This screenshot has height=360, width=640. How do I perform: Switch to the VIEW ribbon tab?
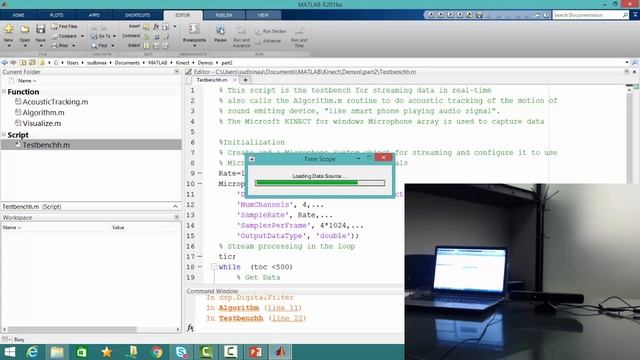[263, 15]
